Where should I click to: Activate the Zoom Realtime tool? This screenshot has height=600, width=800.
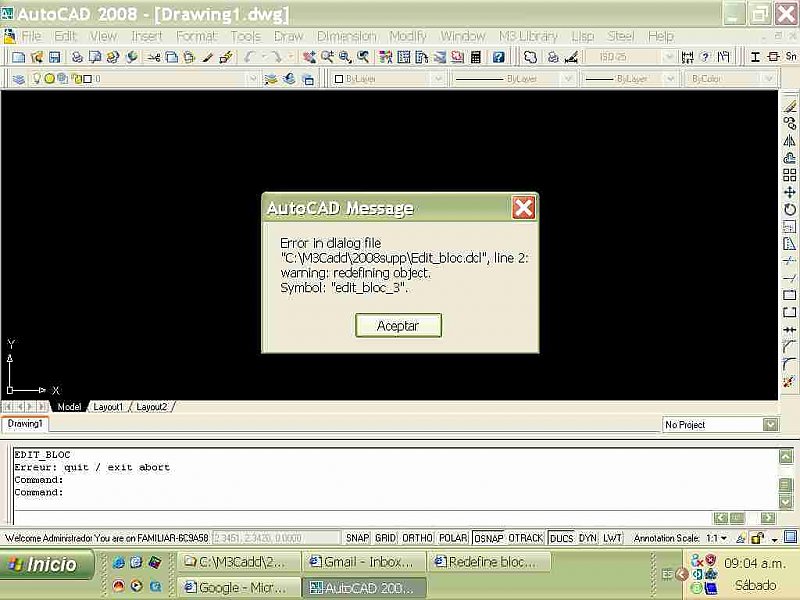[327, 57]
